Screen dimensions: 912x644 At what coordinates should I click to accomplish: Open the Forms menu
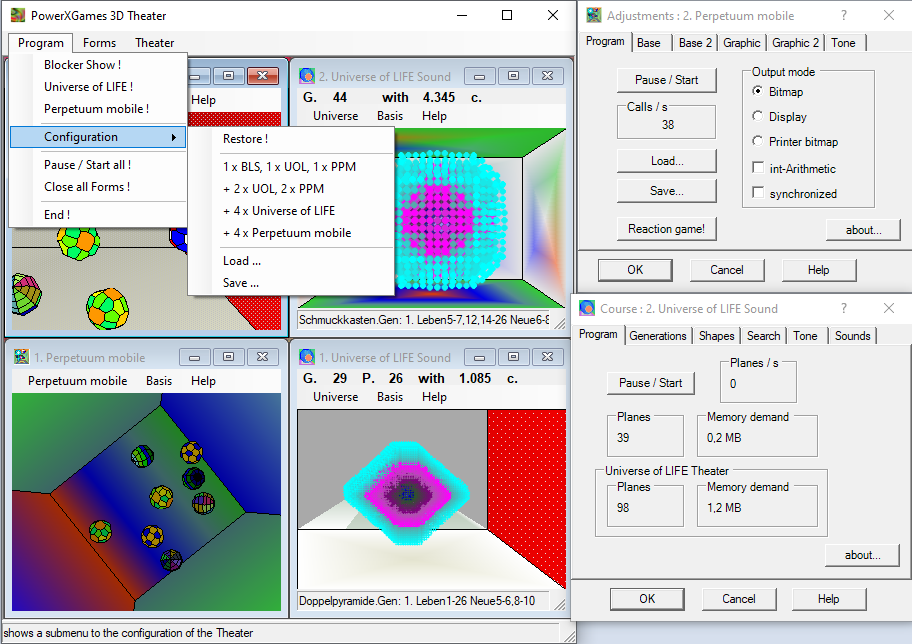click(x=99, y=43)
